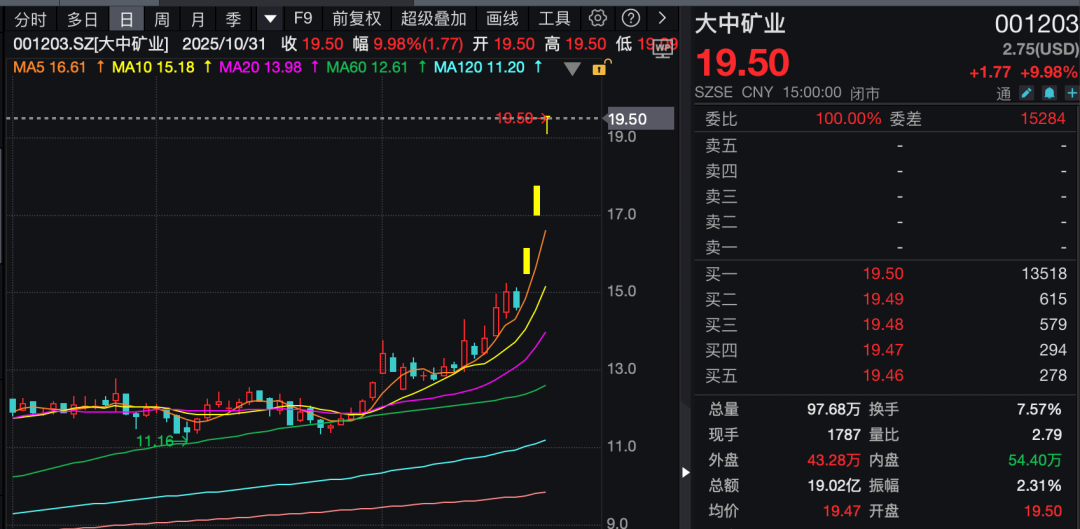Click the help question mark icon
The height and width of the screenshot is (529, 1080).
[x=630, y=18]
